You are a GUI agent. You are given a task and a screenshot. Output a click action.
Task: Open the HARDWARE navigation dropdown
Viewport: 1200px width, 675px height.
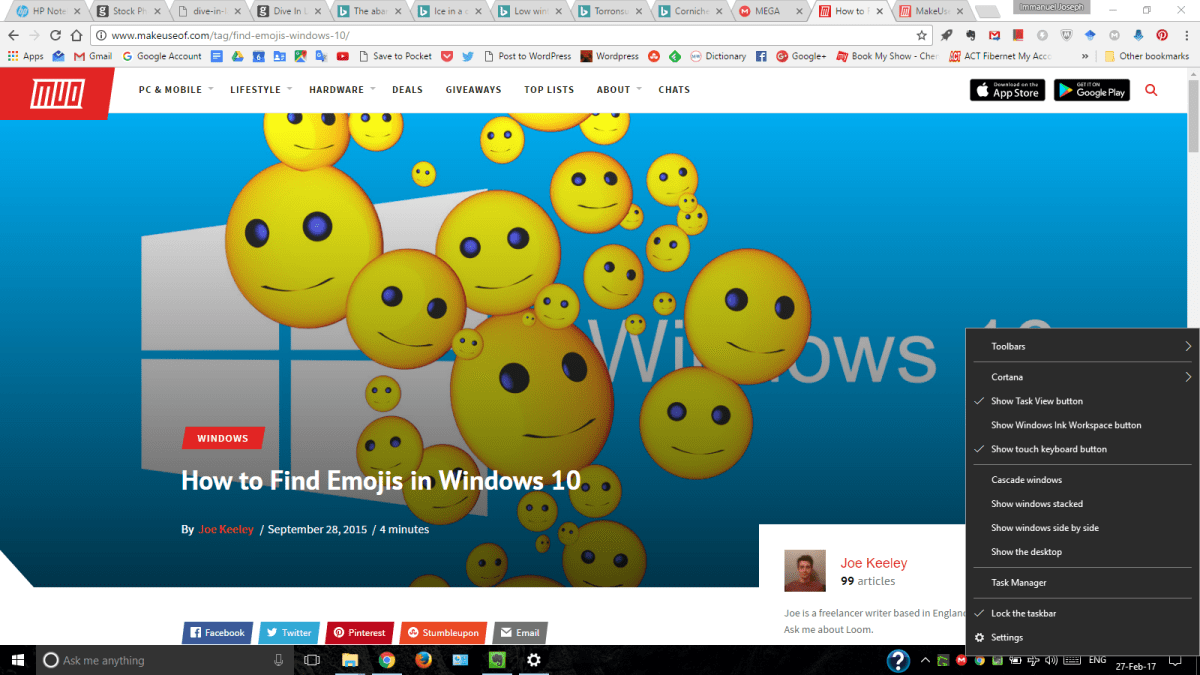(335, 89)
